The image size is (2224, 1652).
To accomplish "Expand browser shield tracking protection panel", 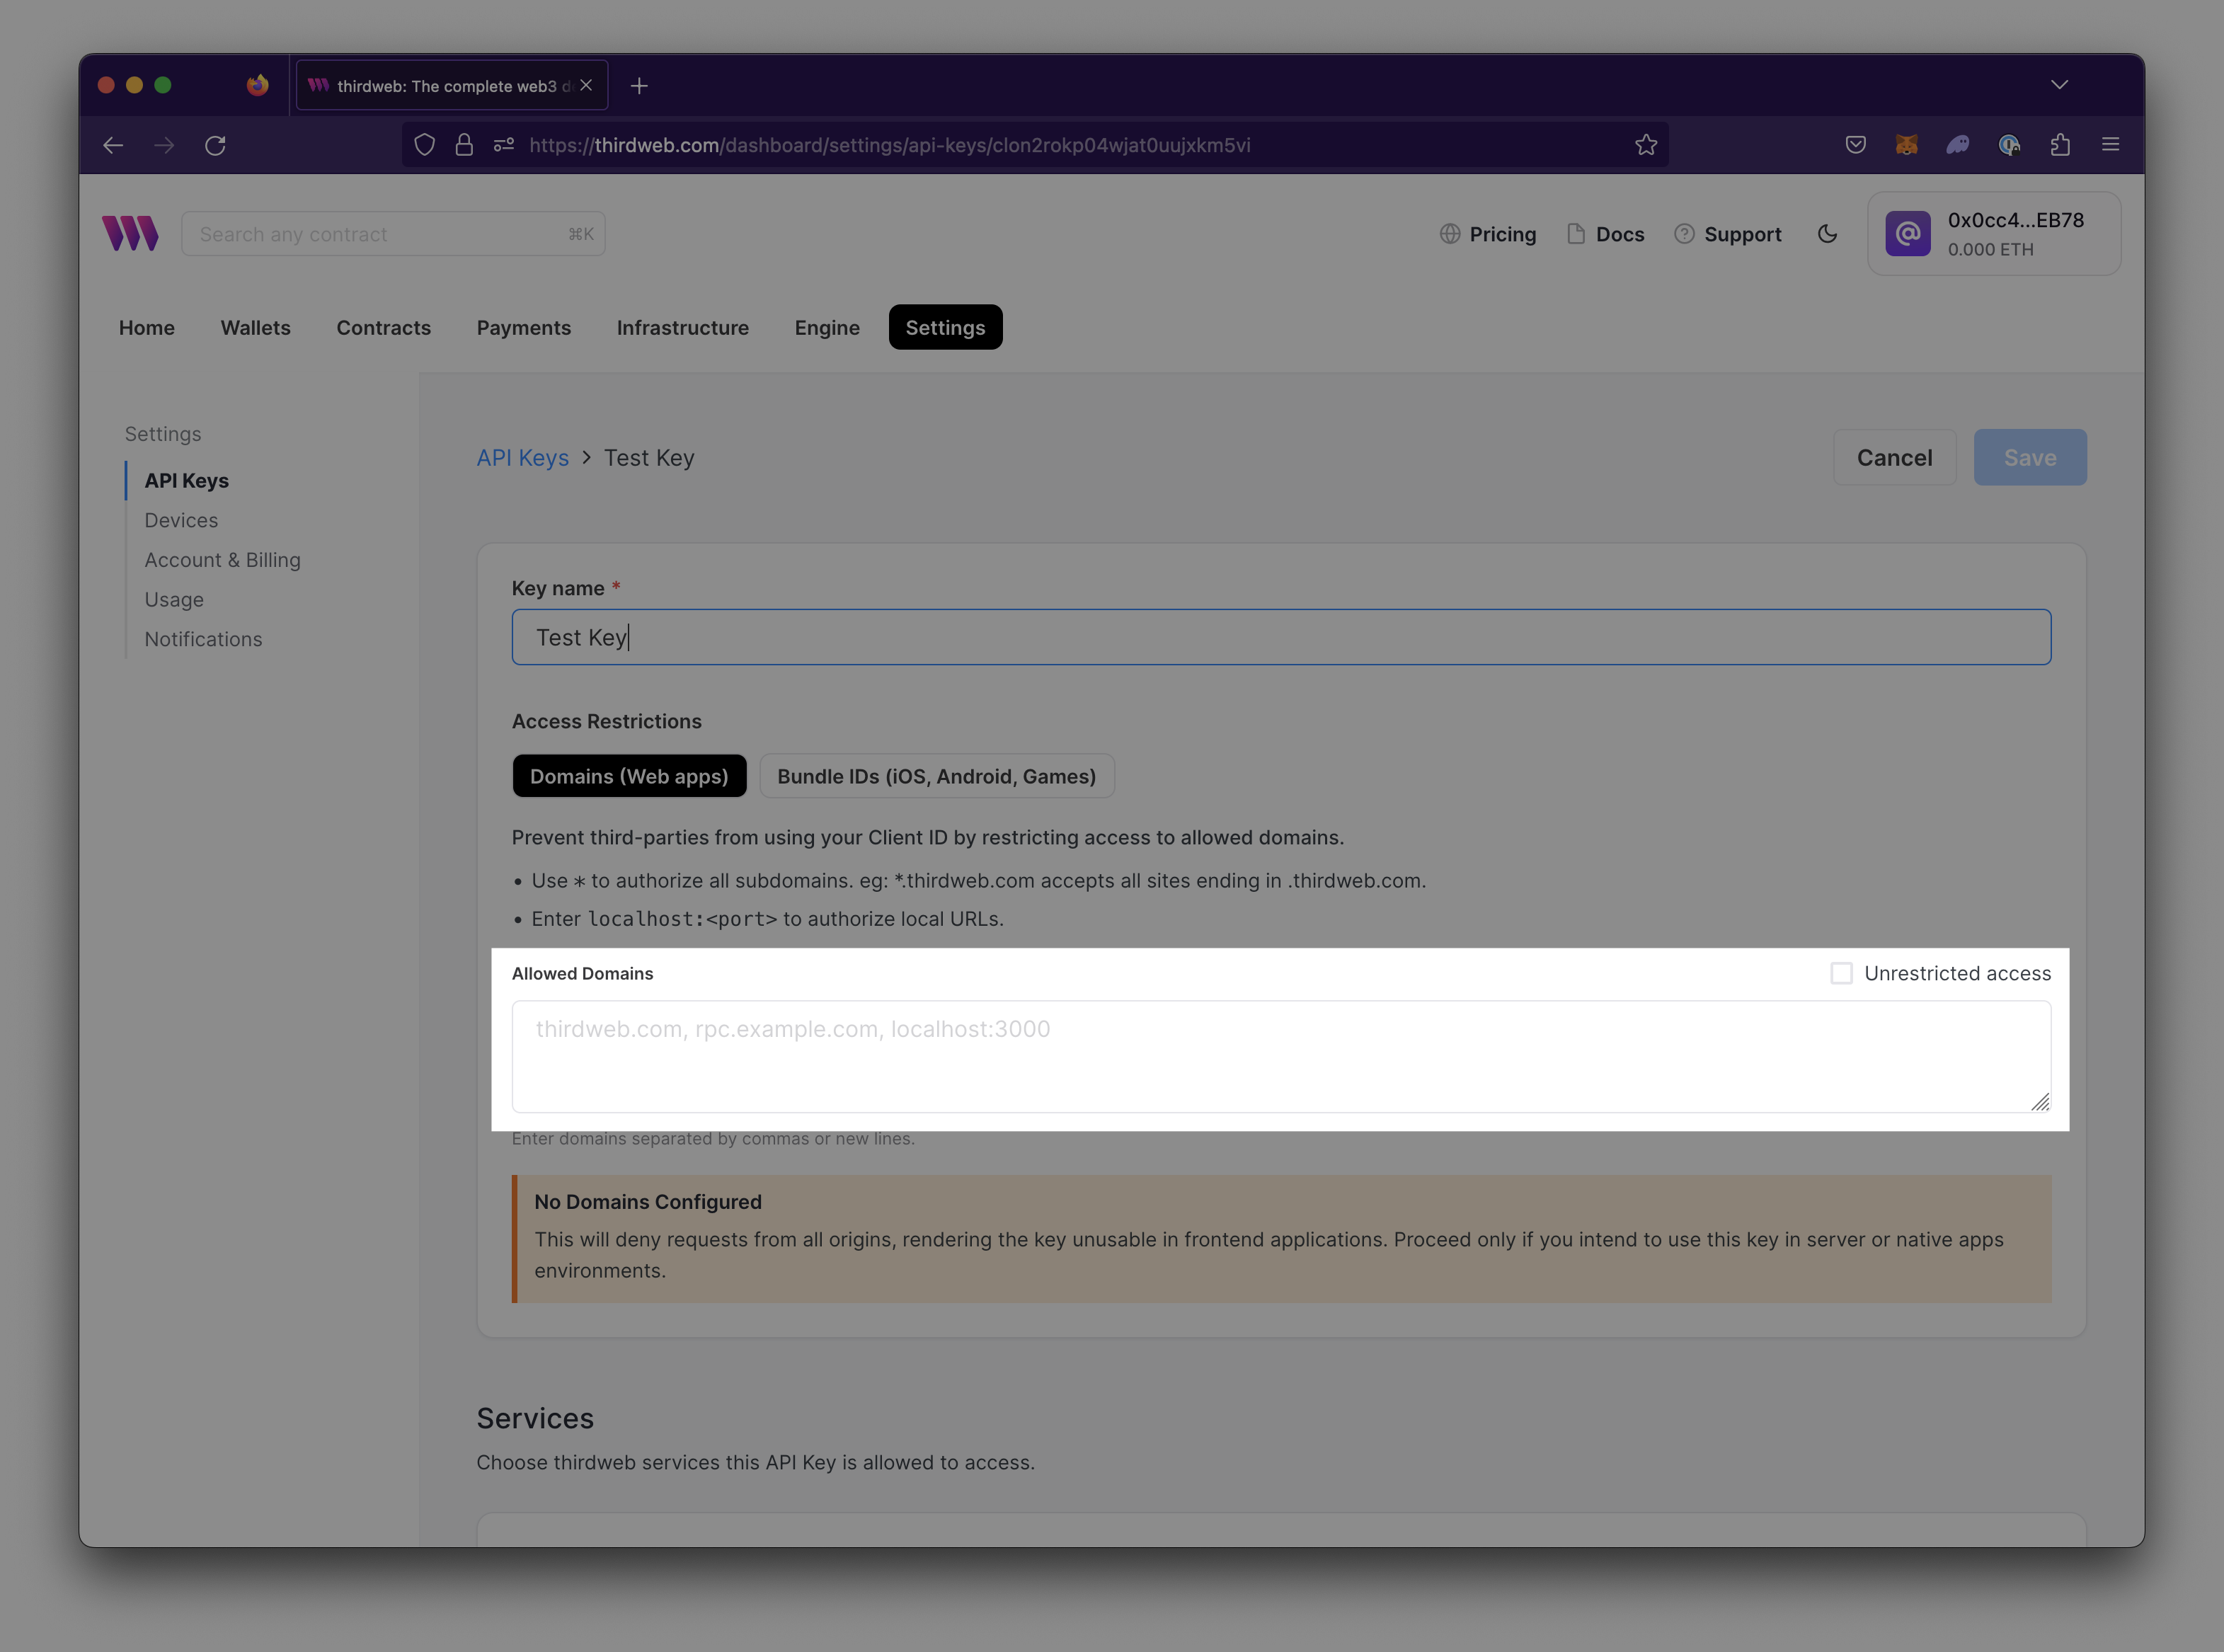I will (424, 145).
